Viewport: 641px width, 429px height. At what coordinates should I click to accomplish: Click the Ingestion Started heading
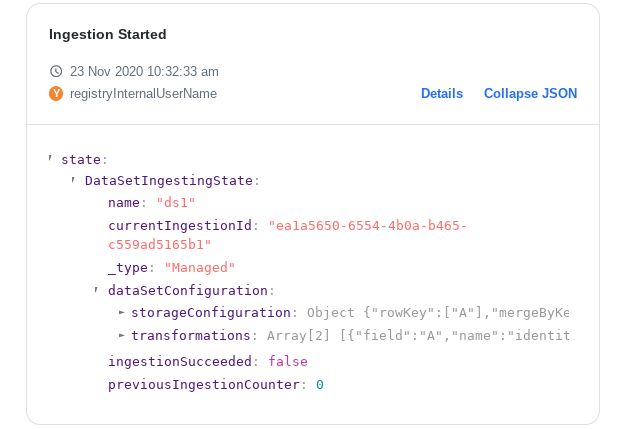[108, 34]
